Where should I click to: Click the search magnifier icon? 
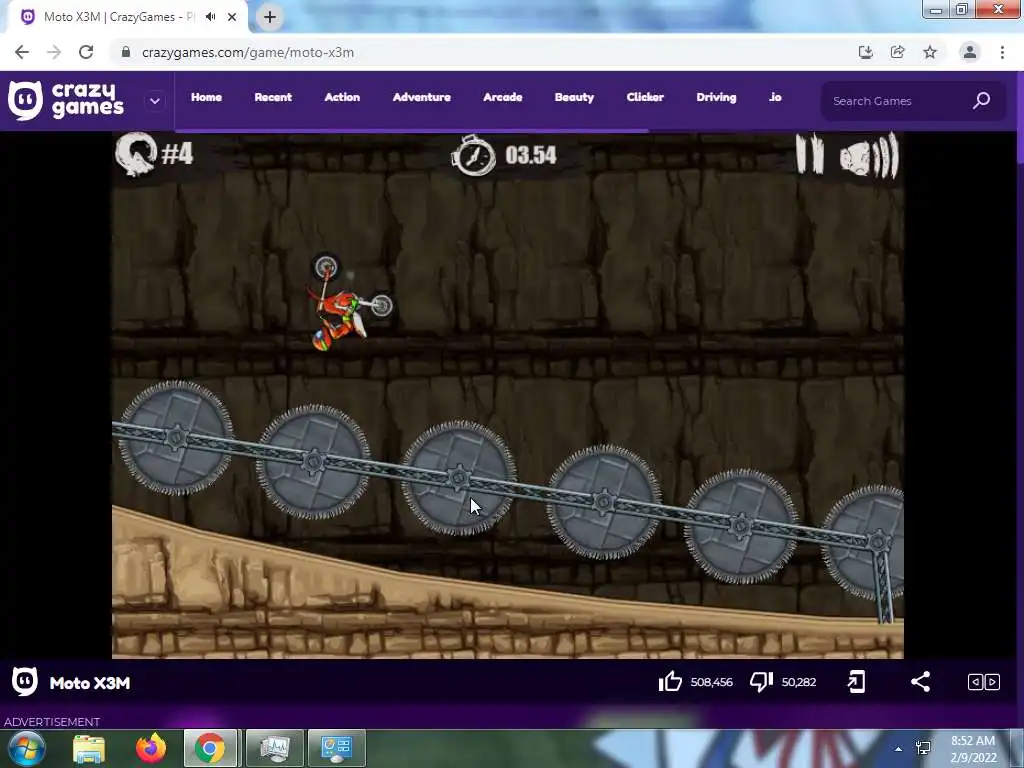[982, 101]
